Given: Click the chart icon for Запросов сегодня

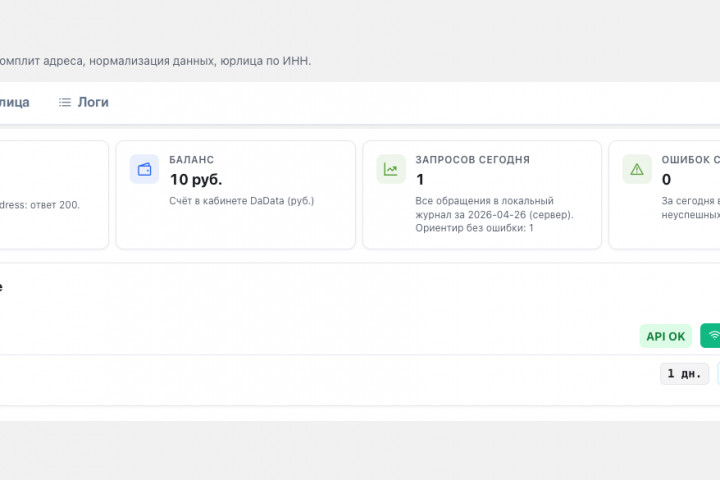Looking at the screenshot, I should [x=391, y=169].
